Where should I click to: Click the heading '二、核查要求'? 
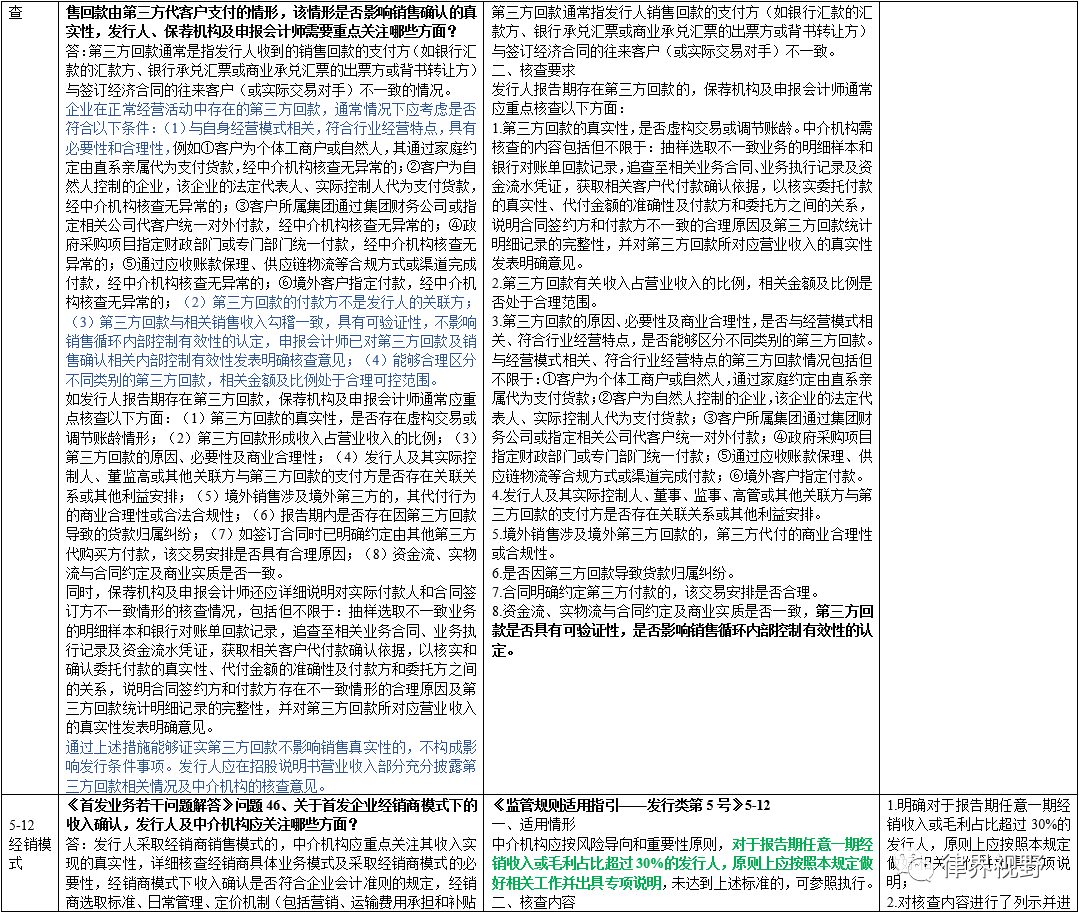533,70
